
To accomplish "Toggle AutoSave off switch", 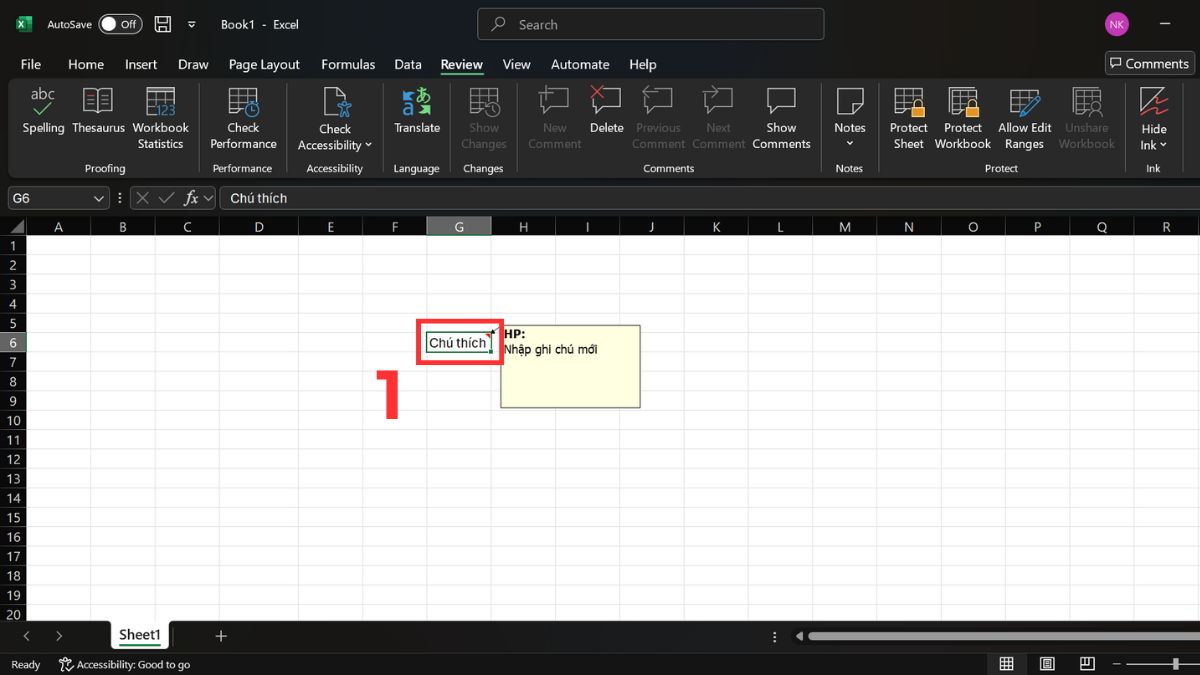I will [120, 24].
